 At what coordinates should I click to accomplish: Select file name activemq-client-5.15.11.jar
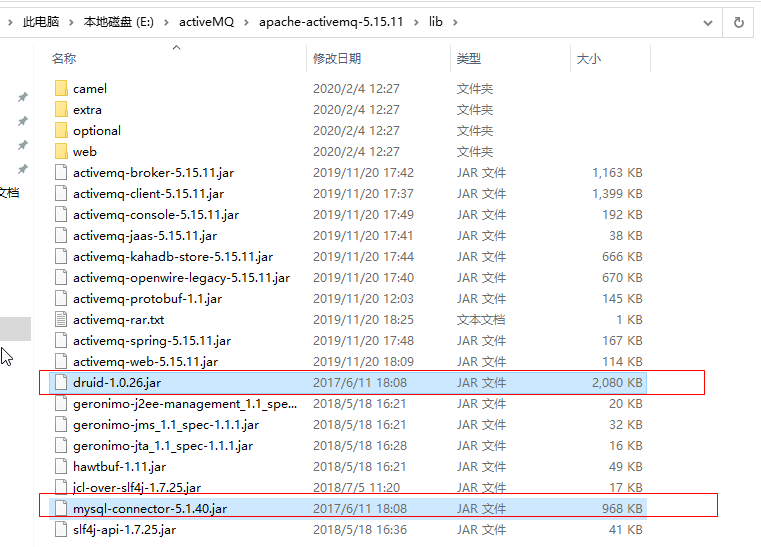click(149, 194)
